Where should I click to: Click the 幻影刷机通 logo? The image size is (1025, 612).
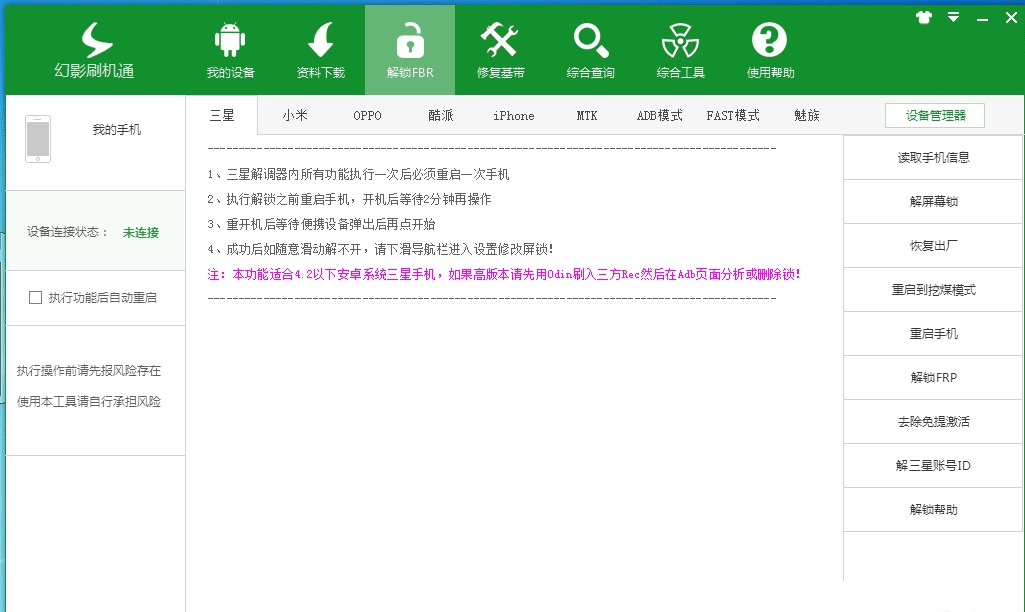pyautogui.click(x=95, y=50)
